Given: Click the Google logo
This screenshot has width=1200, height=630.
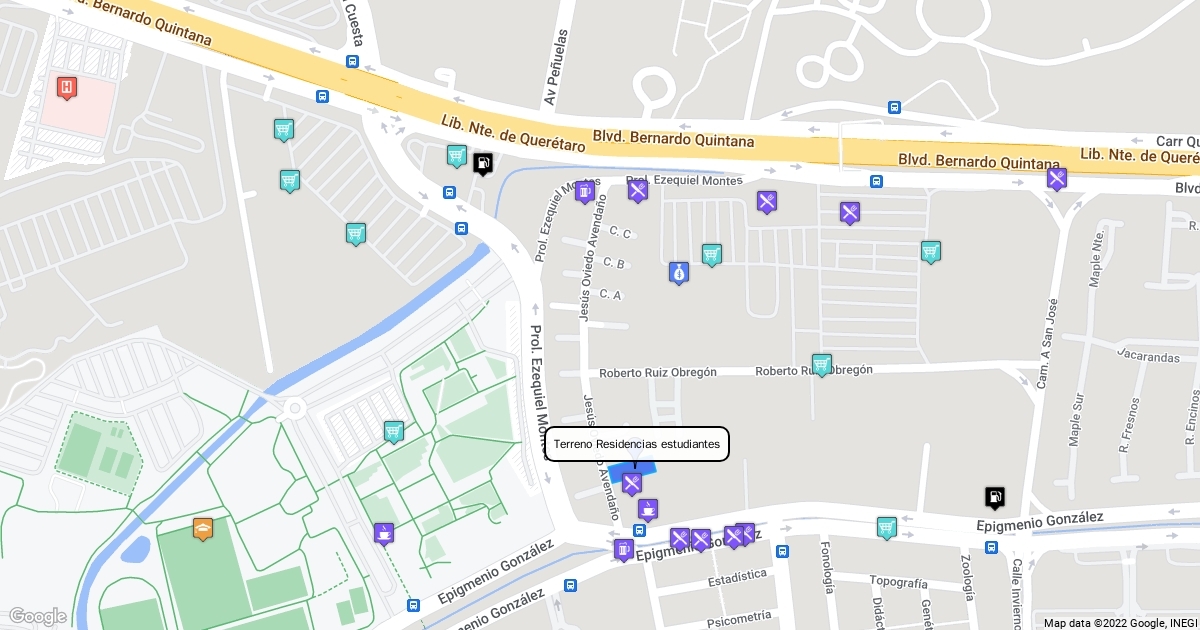Looking at the screenshot, I should tap(38, 616).
